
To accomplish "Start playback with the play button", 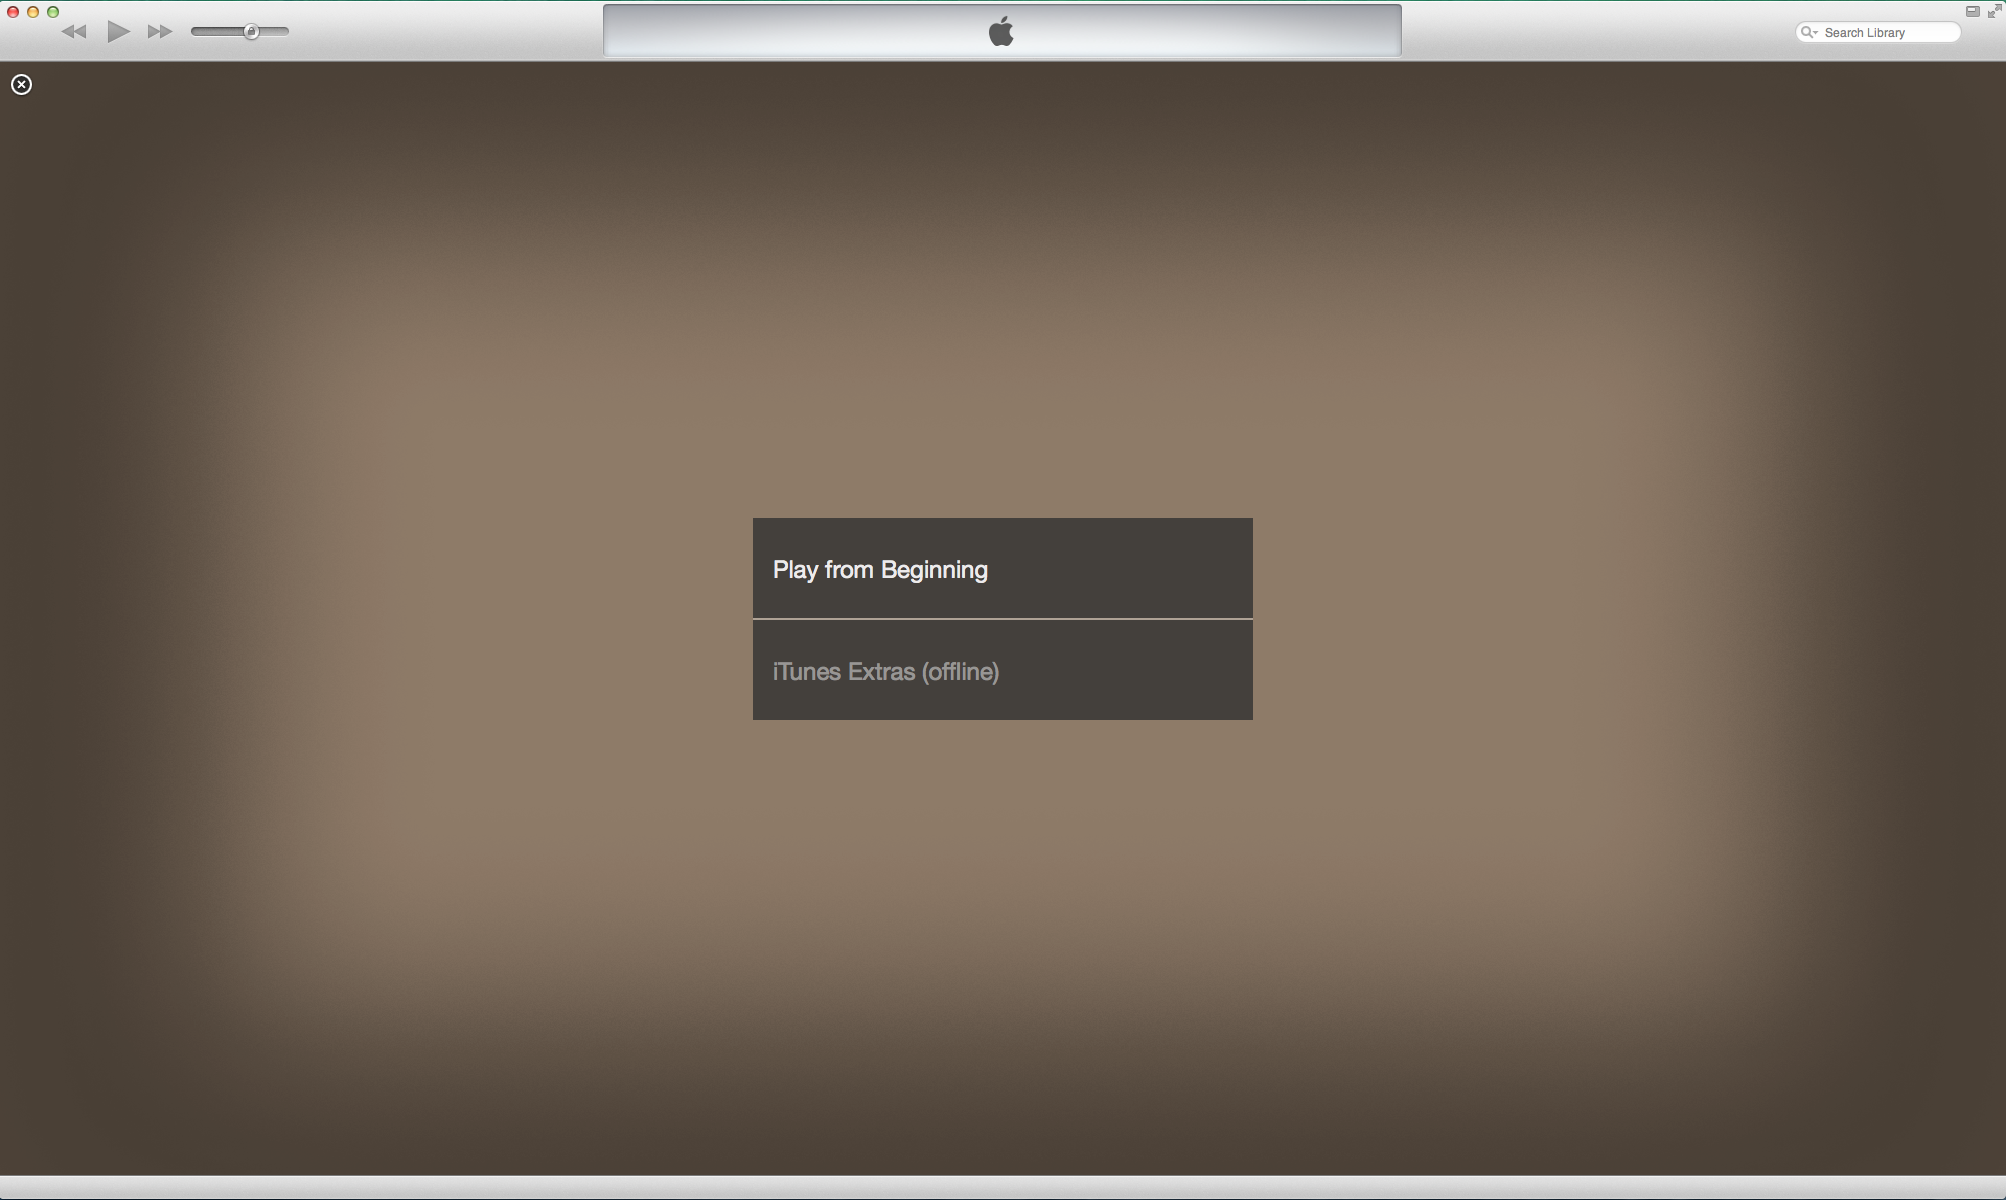I will 119,31.
